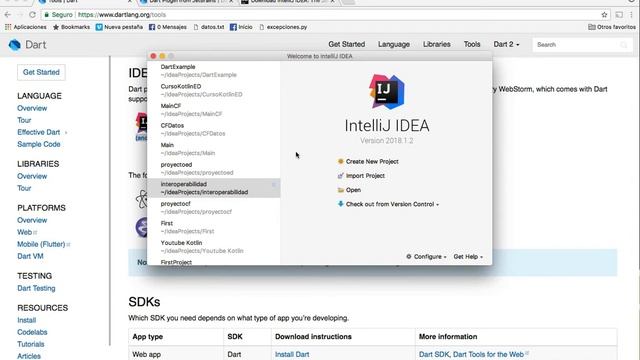Open Codelabs in sidebar

(32, 332)
